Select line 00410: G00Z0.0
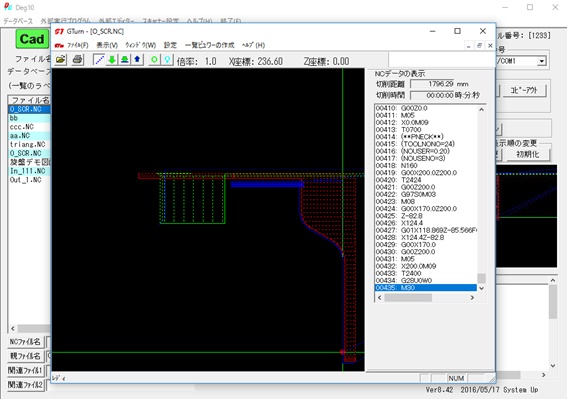 point(426,108)
